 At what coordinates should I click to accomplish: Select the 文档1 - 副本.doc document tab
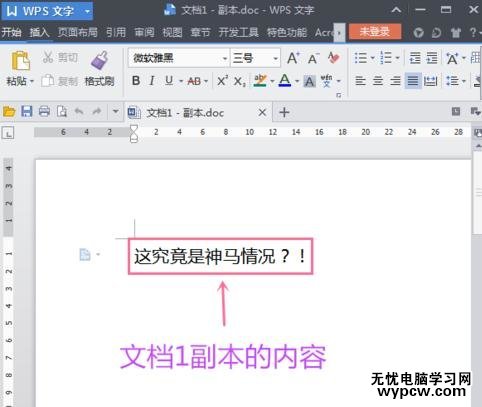[198, 112]
